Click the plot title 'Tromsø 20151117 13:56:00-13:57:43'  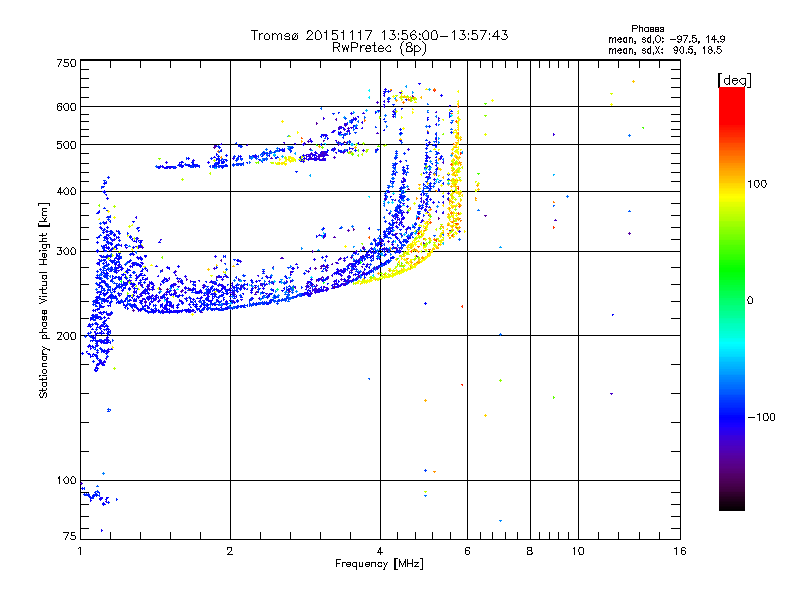(379, 35)
